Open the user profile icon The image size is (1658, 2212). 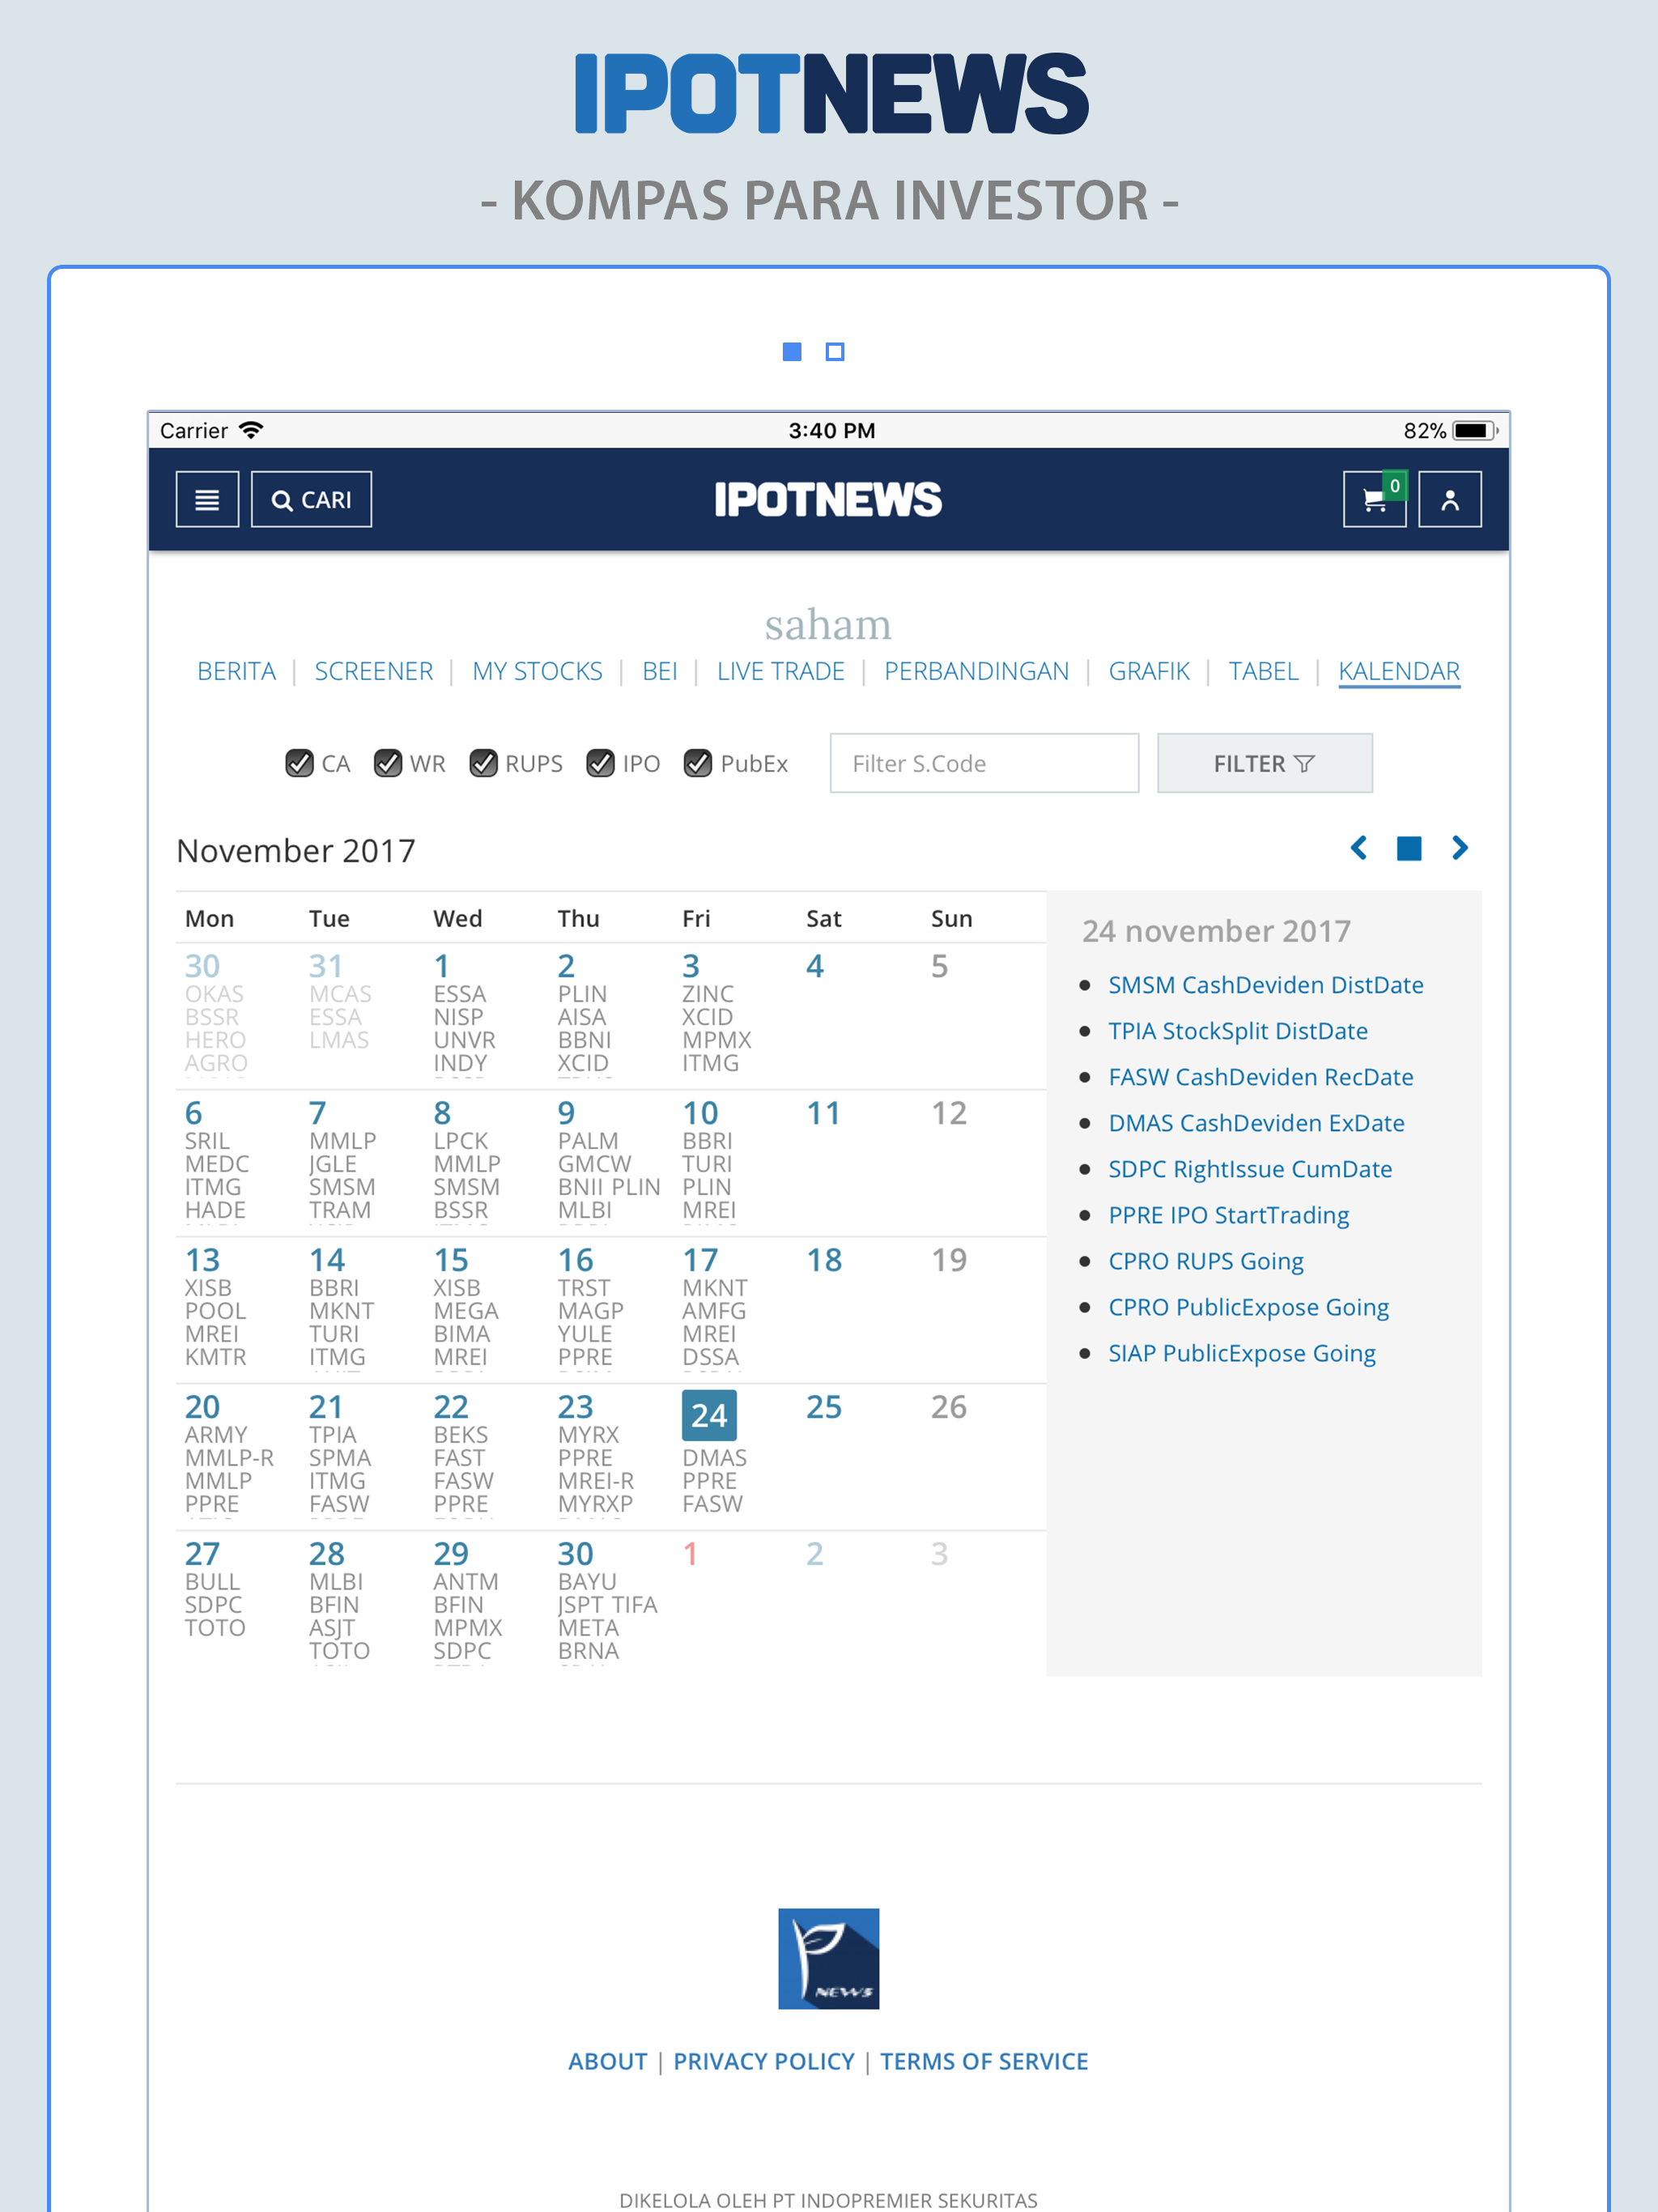click(x=1449, y=499)
